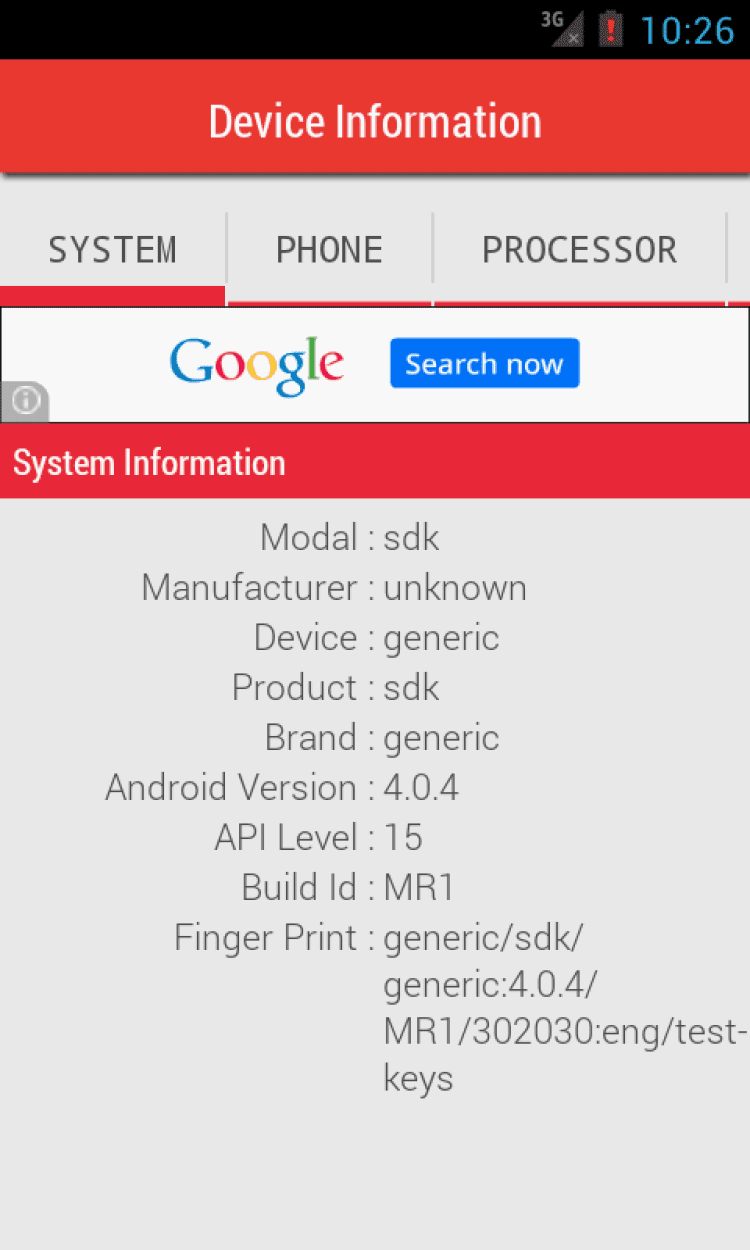
Task: Tap the Android Version 4.0.4 value
Action: [421, 788]
